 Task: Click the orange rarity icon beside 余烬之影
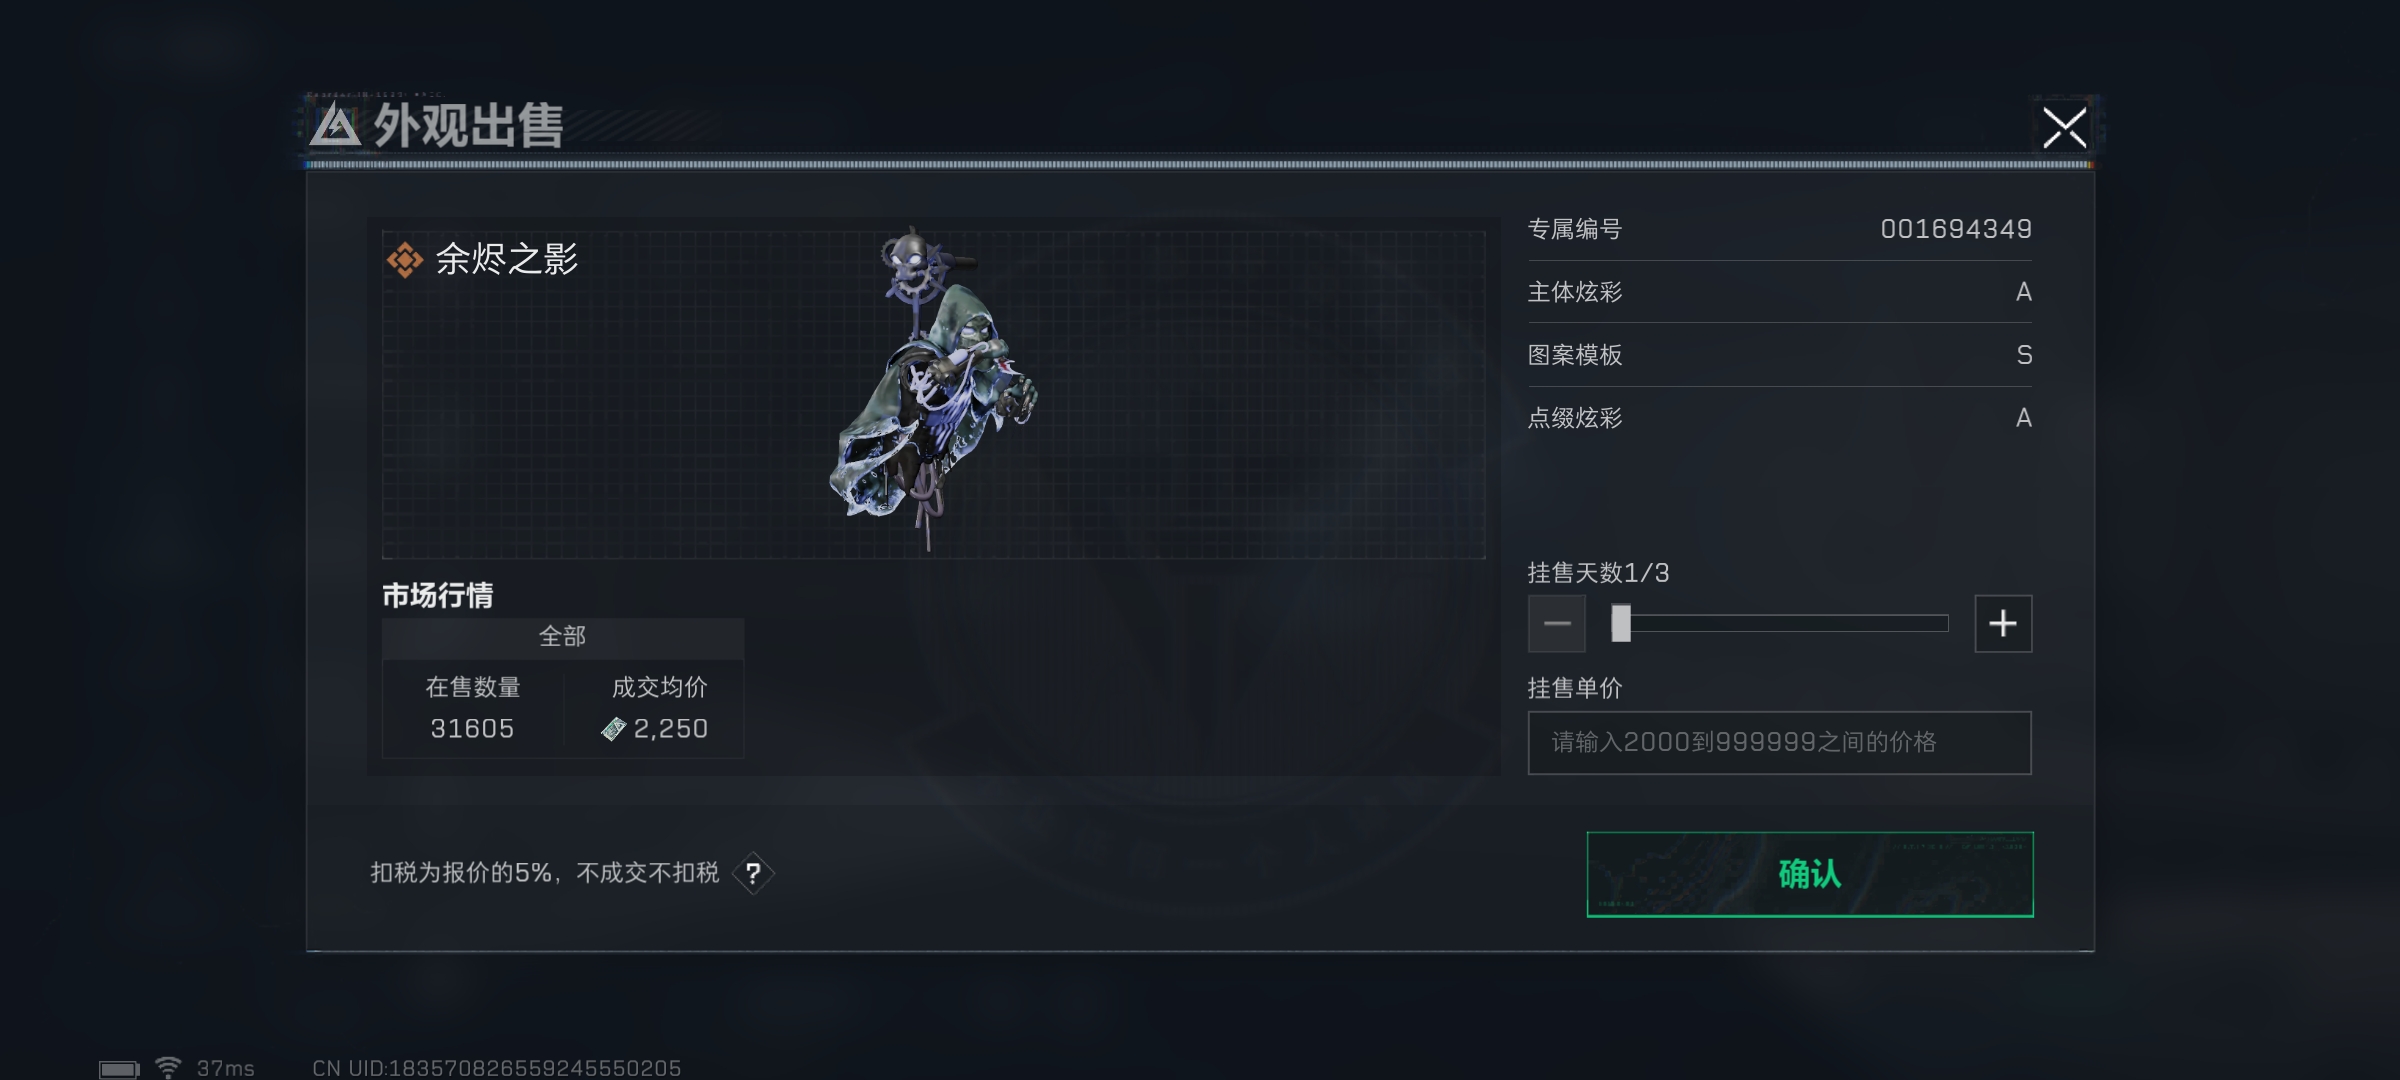click(x=405, y=260)
